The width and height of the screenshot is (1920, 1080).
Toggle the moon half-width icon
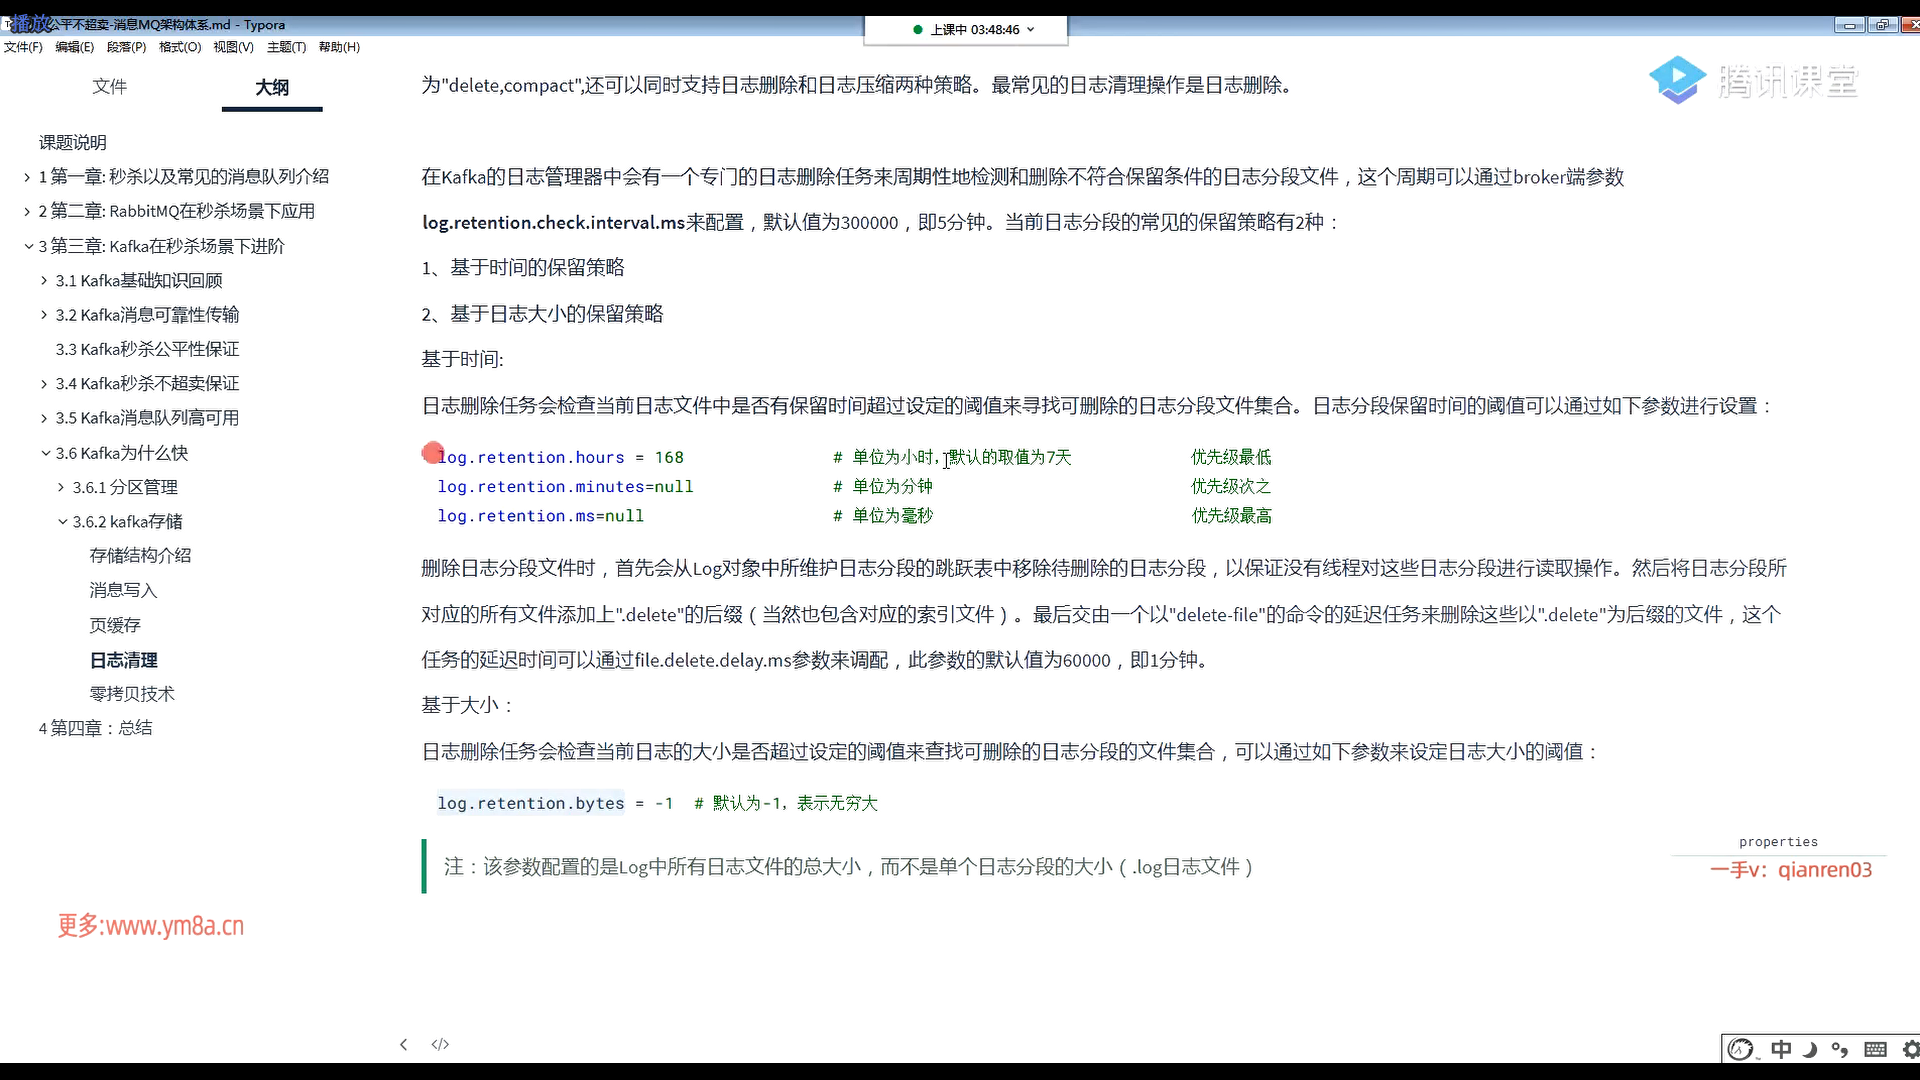pos(1810,1049)
